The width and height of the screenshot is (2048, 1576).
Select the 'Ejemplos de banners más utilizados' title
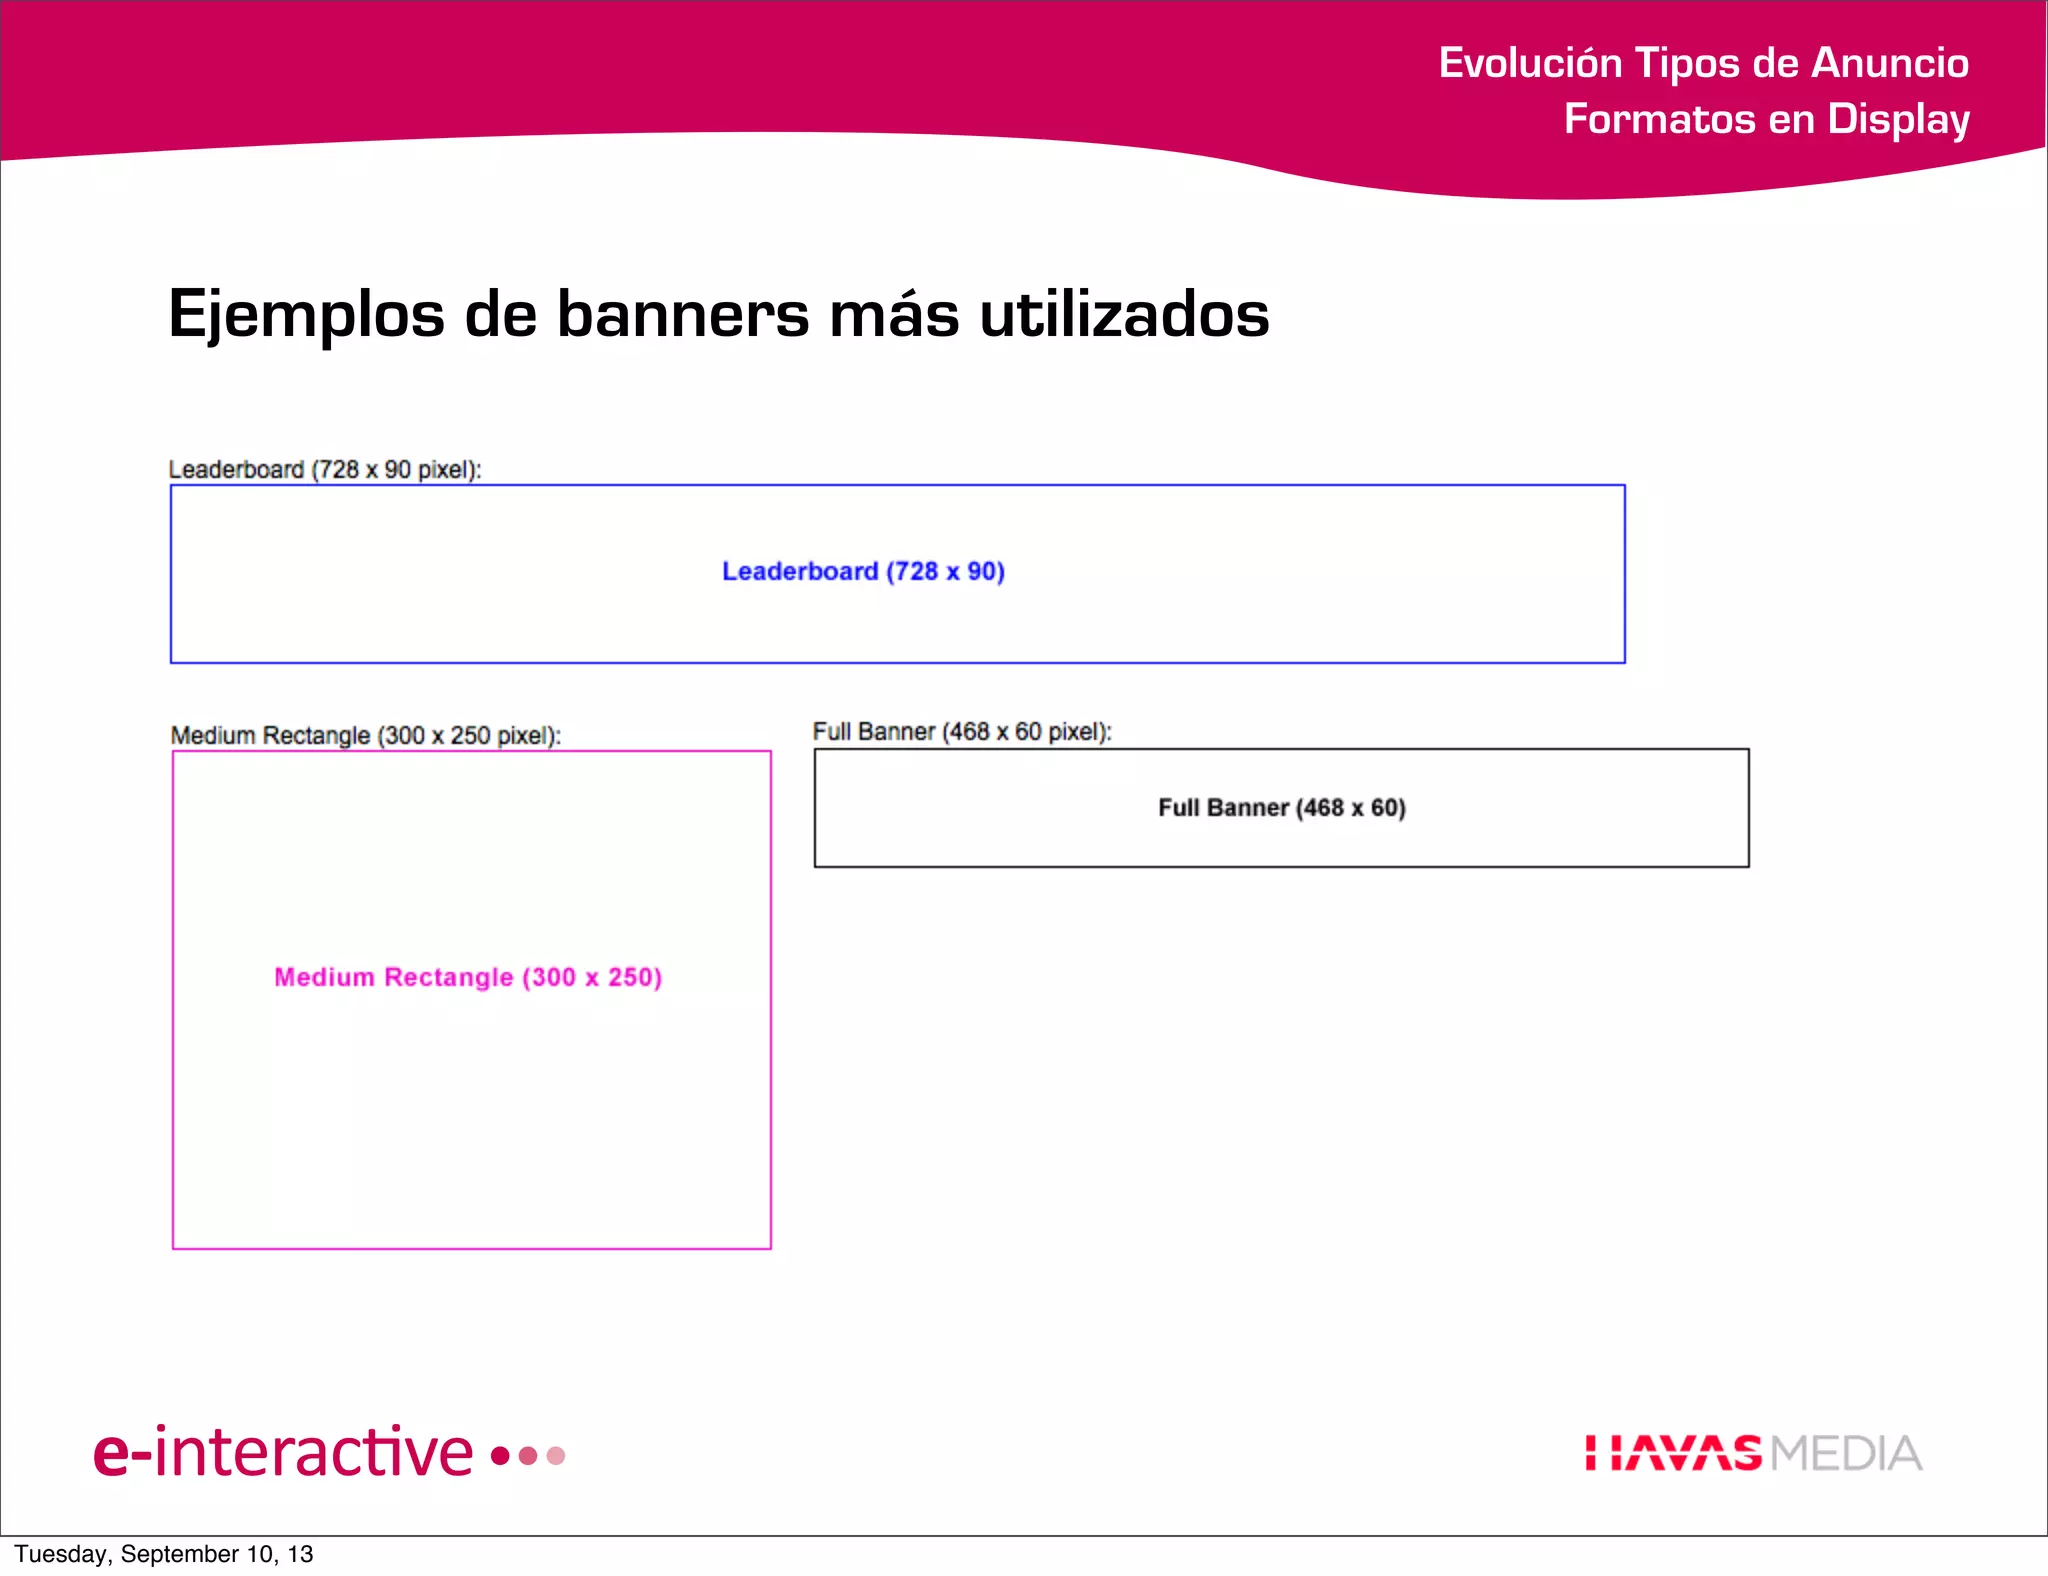[x=718, y=315]
